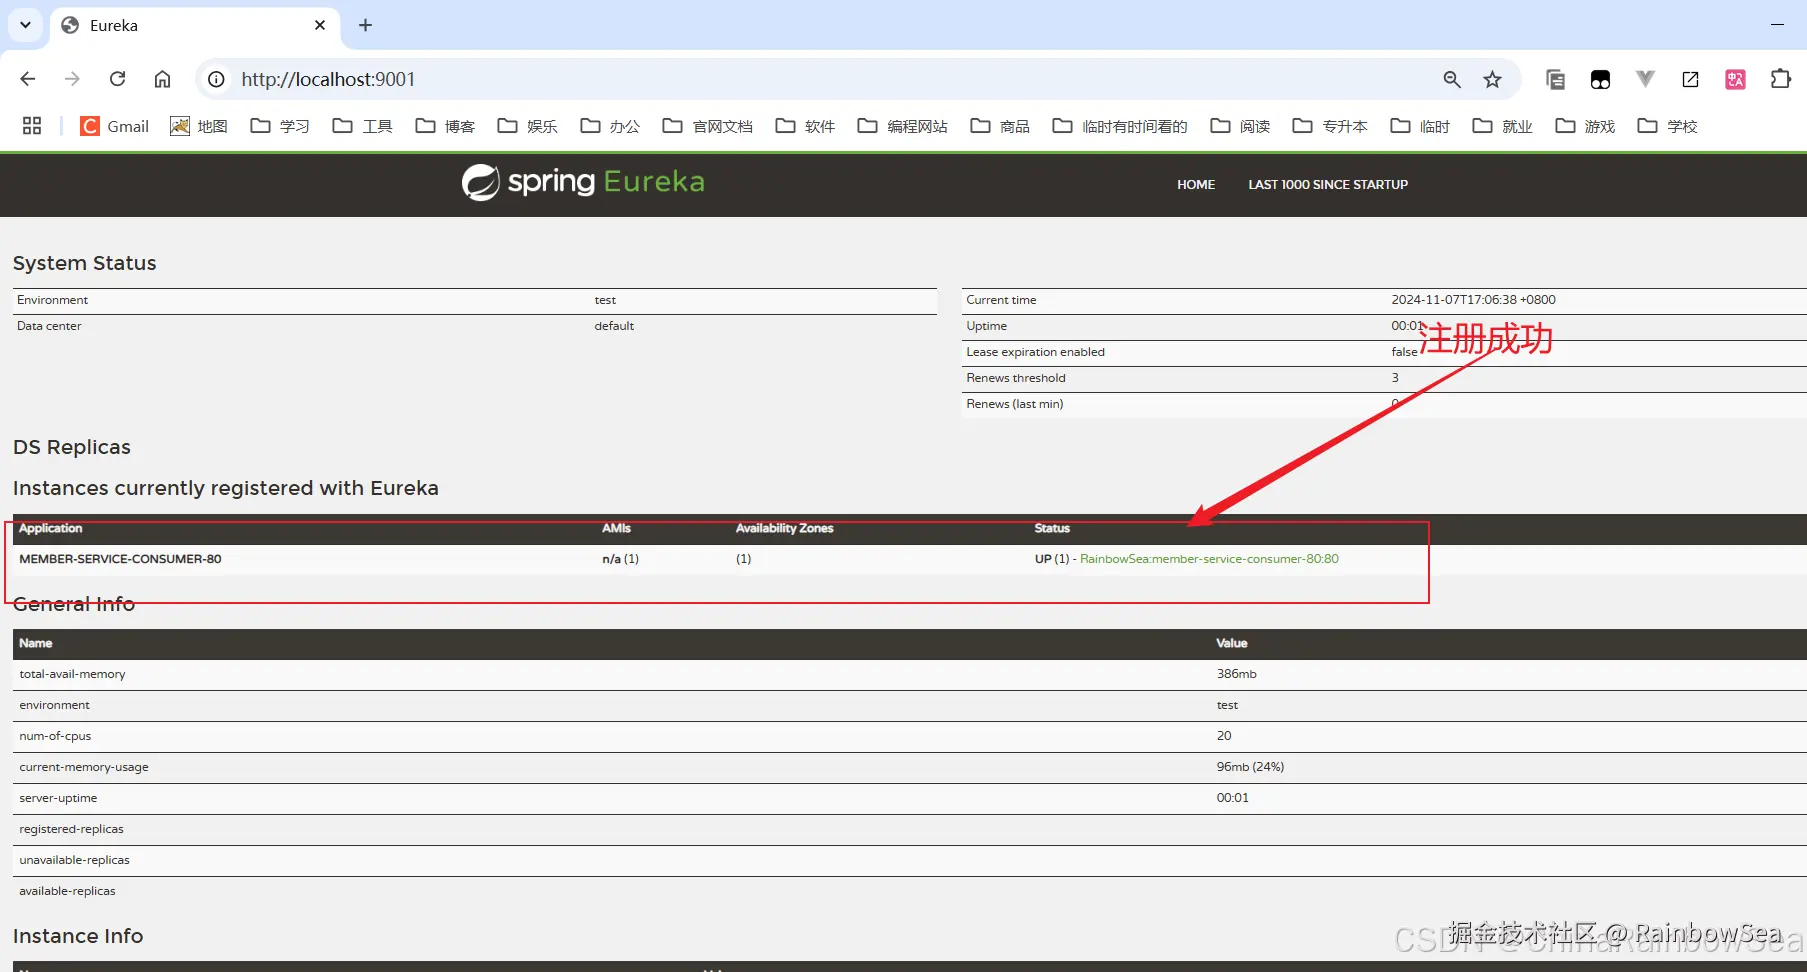
Task: Open the 地图 bookmark
Action: [199, 126]
